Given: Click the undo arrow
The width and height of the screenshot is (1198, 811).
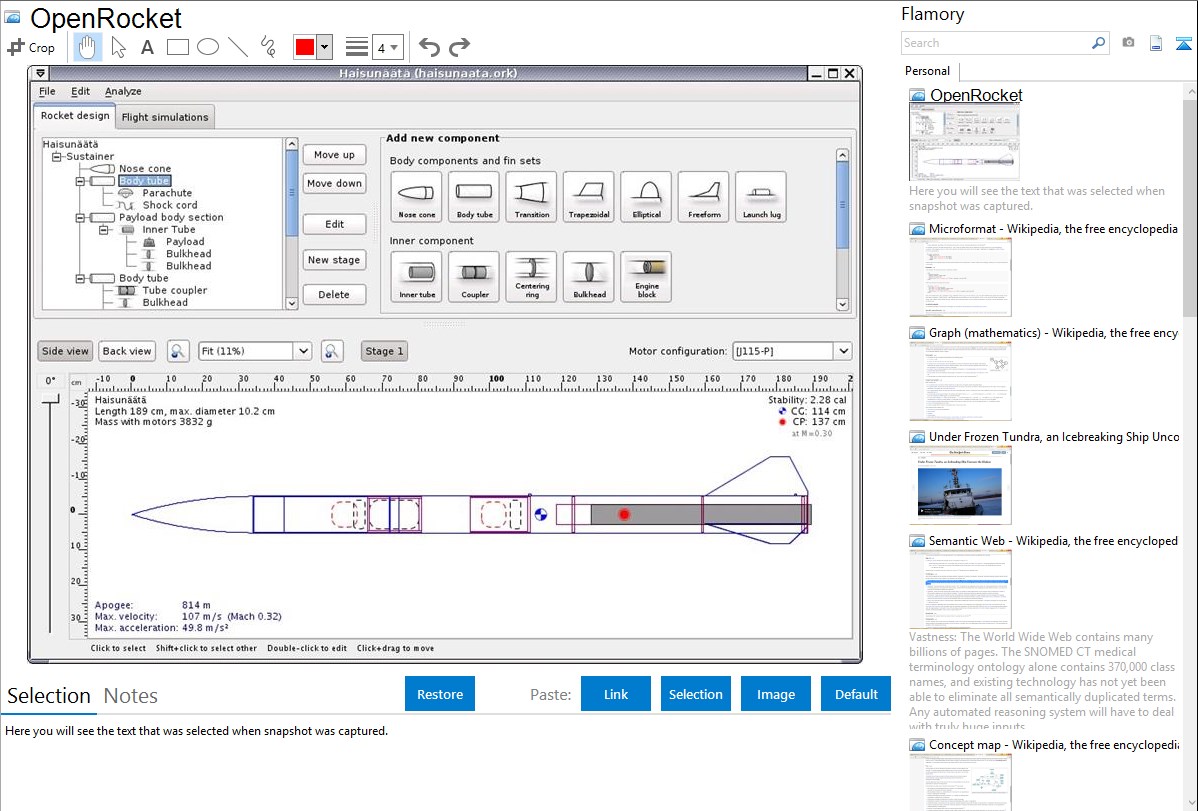Looking at the screenshot, I should coord(429,47).
